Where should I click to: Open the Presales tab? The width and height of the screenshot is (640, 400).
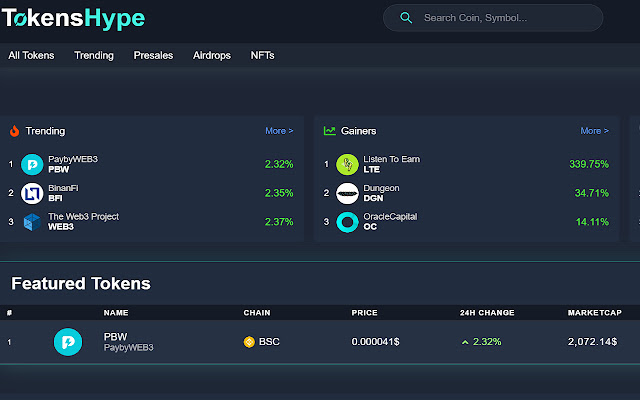tap(153, 56)
